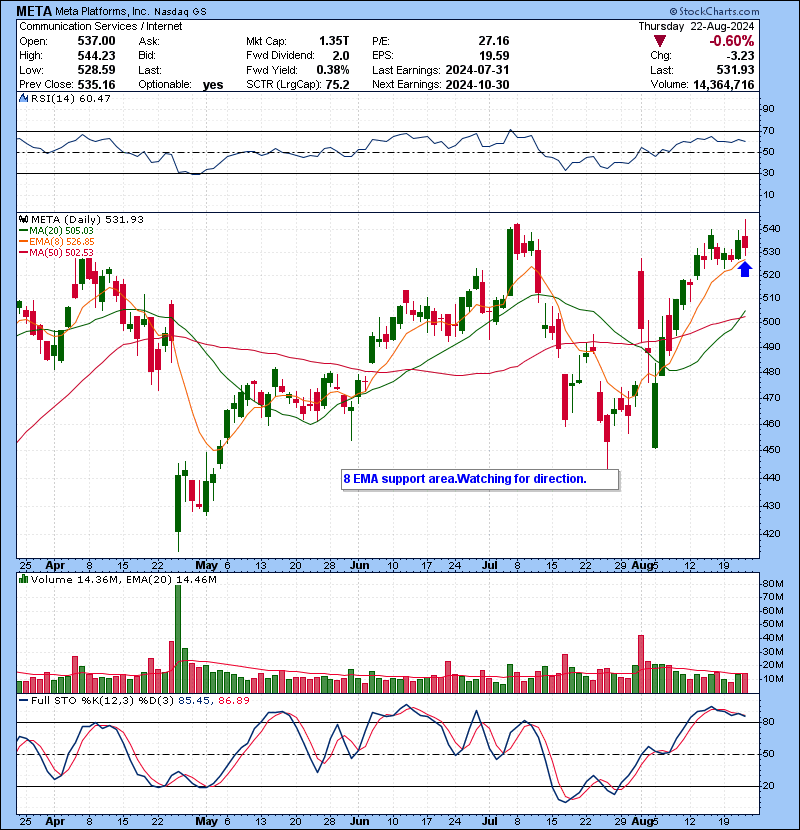
Task: Click the Last price 531.93 in header
Action: pos(735,70)
